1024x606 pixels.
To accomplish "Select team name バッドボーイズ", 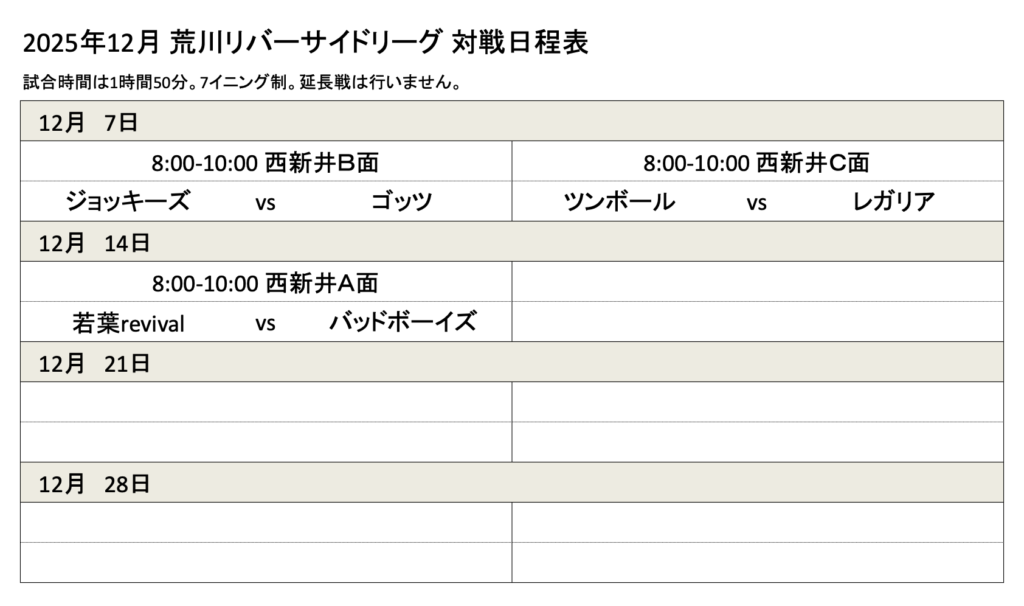I will coord(402,323).
